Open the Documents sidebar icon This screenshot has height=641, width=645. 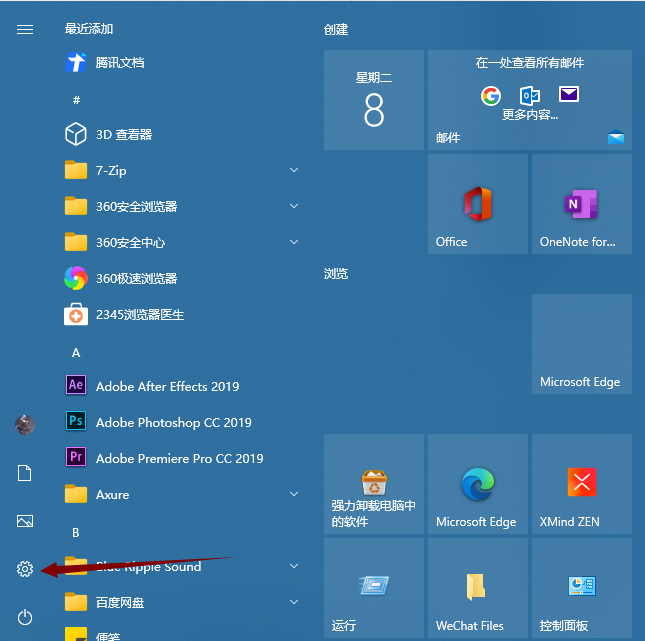25,473
